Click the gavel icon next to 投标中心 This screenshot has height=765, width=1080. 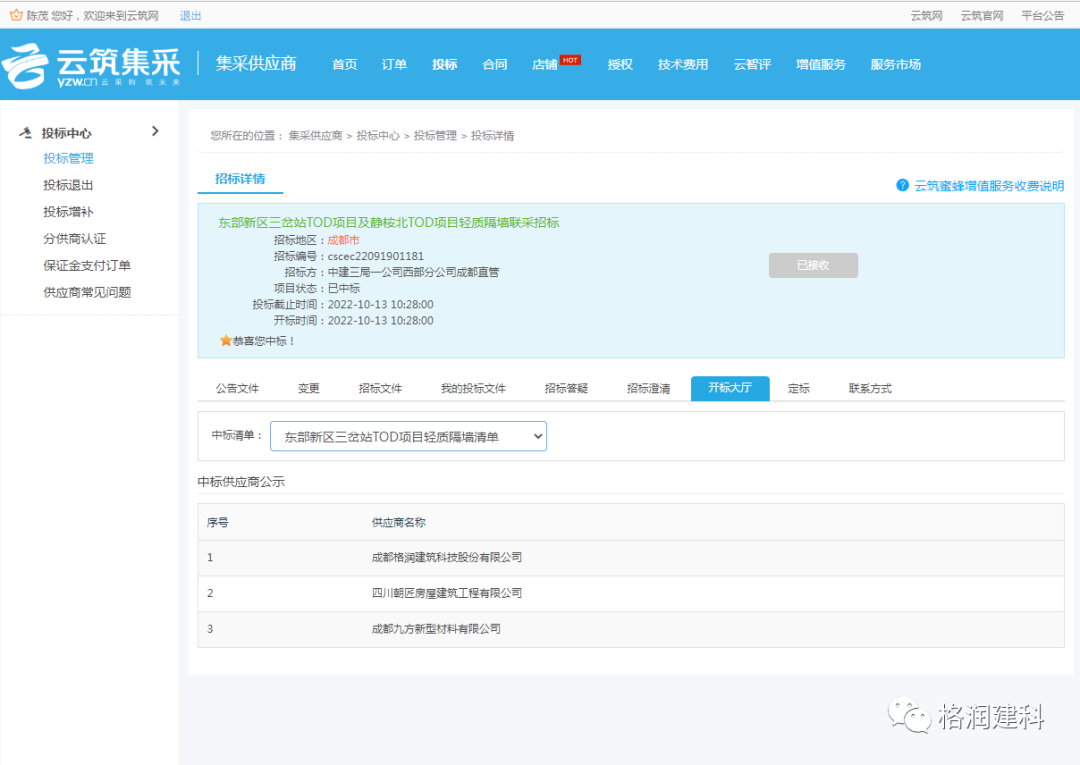25,132
